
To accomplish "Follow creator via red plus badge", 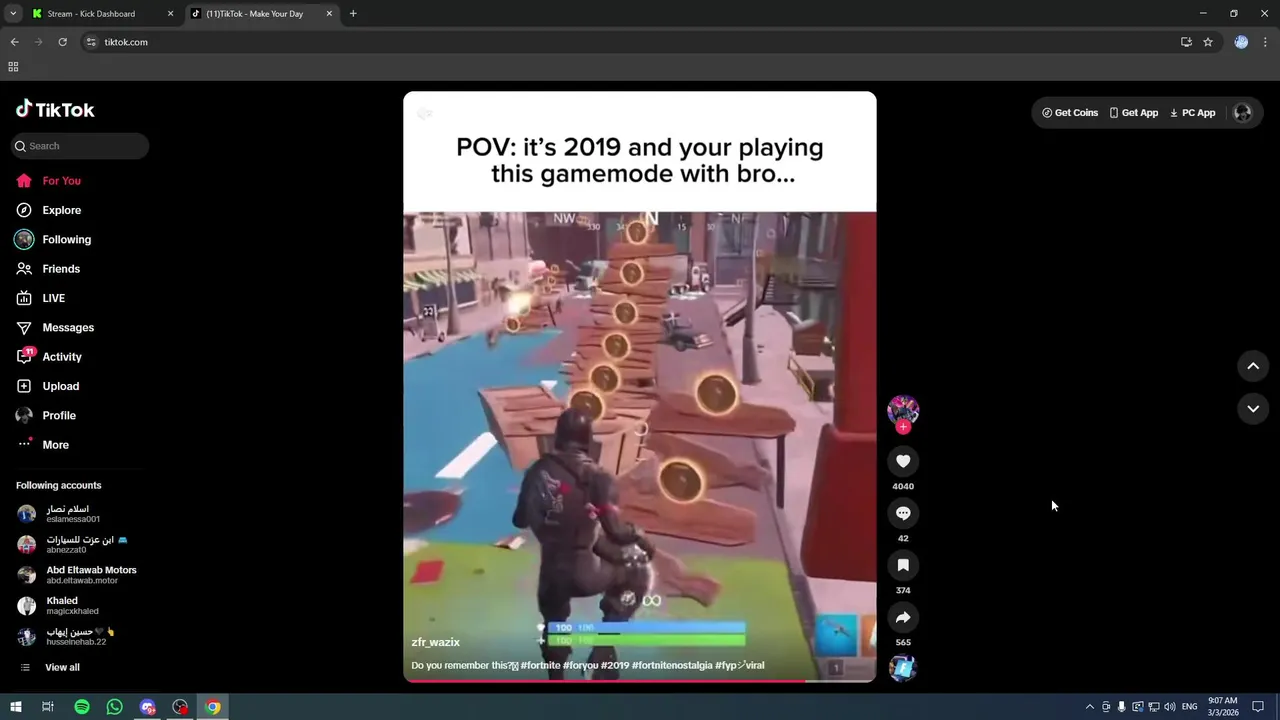I will [903, 427].
